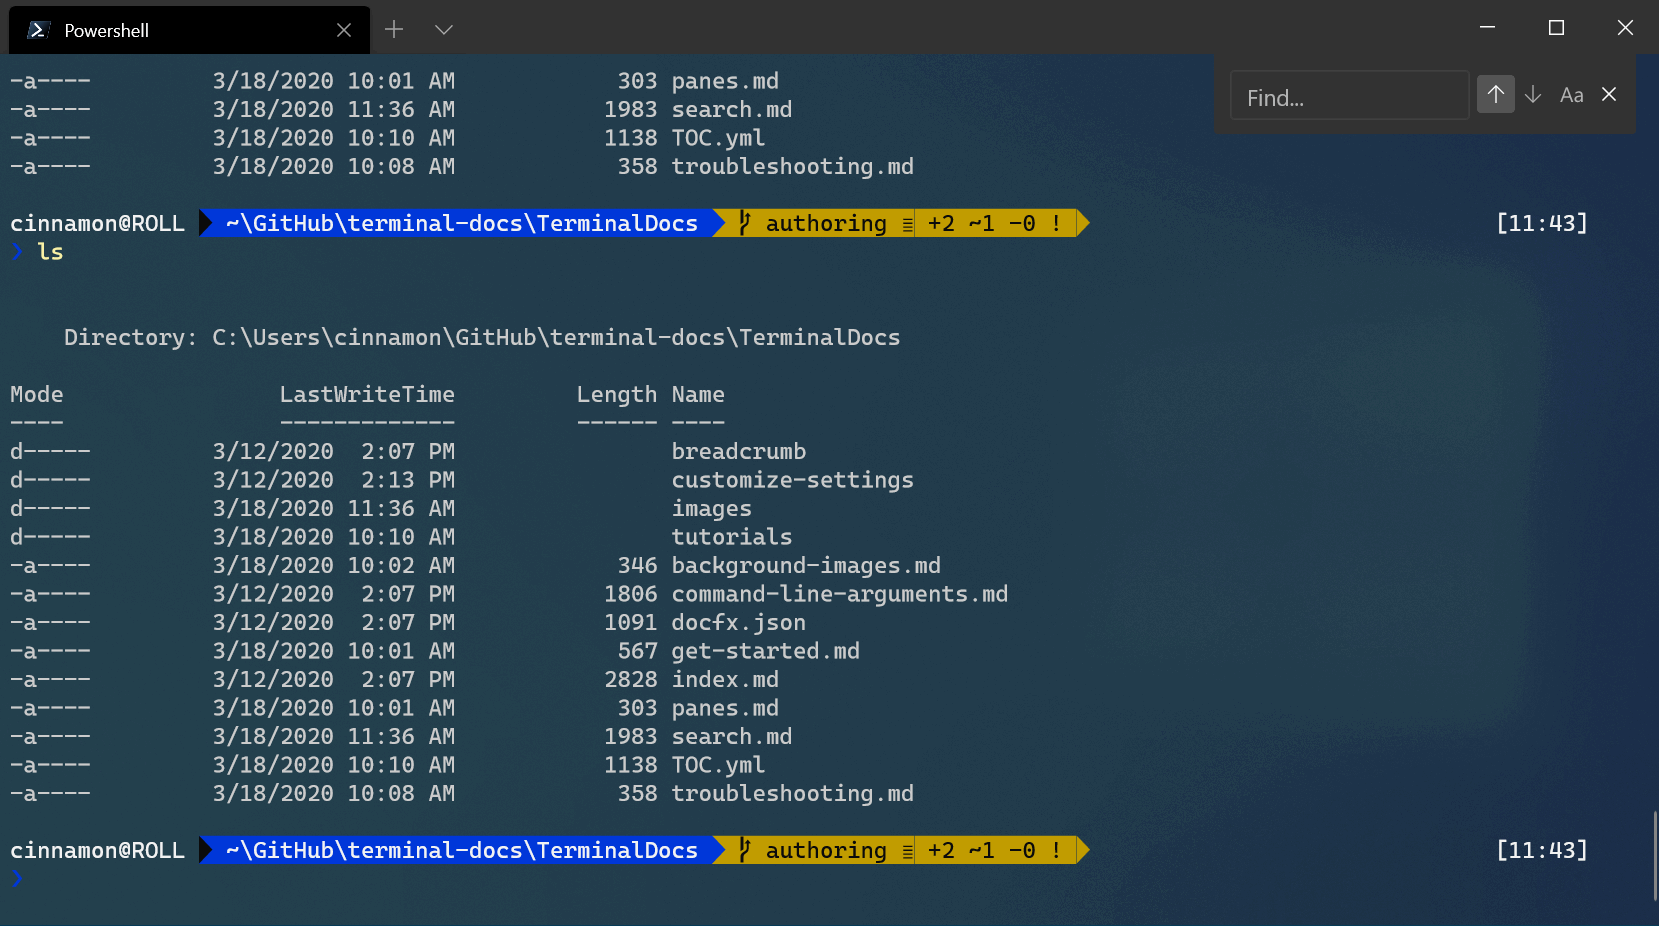Click inside the Find text field
Screen dimensions: 1659x926
point(1349,96)
